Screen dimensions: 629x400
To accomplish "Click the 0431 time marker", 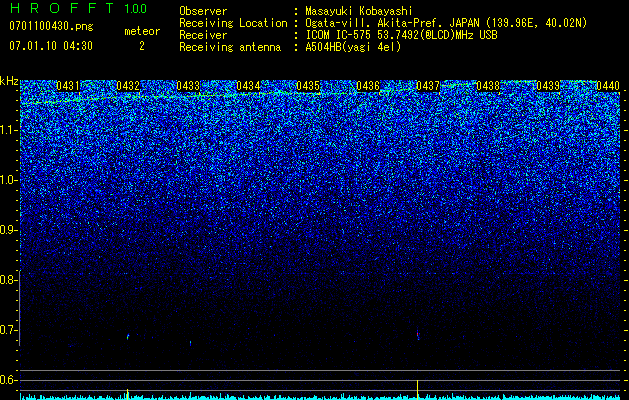I will pos(68,86).
